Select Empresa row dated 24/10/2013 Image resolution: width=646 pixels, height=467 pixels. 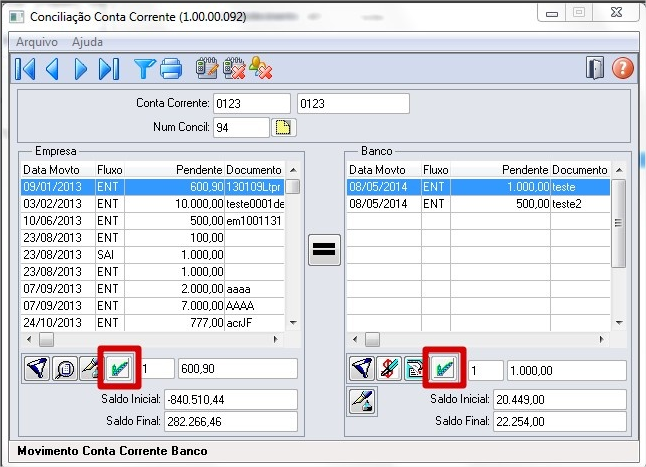[152, 322]
